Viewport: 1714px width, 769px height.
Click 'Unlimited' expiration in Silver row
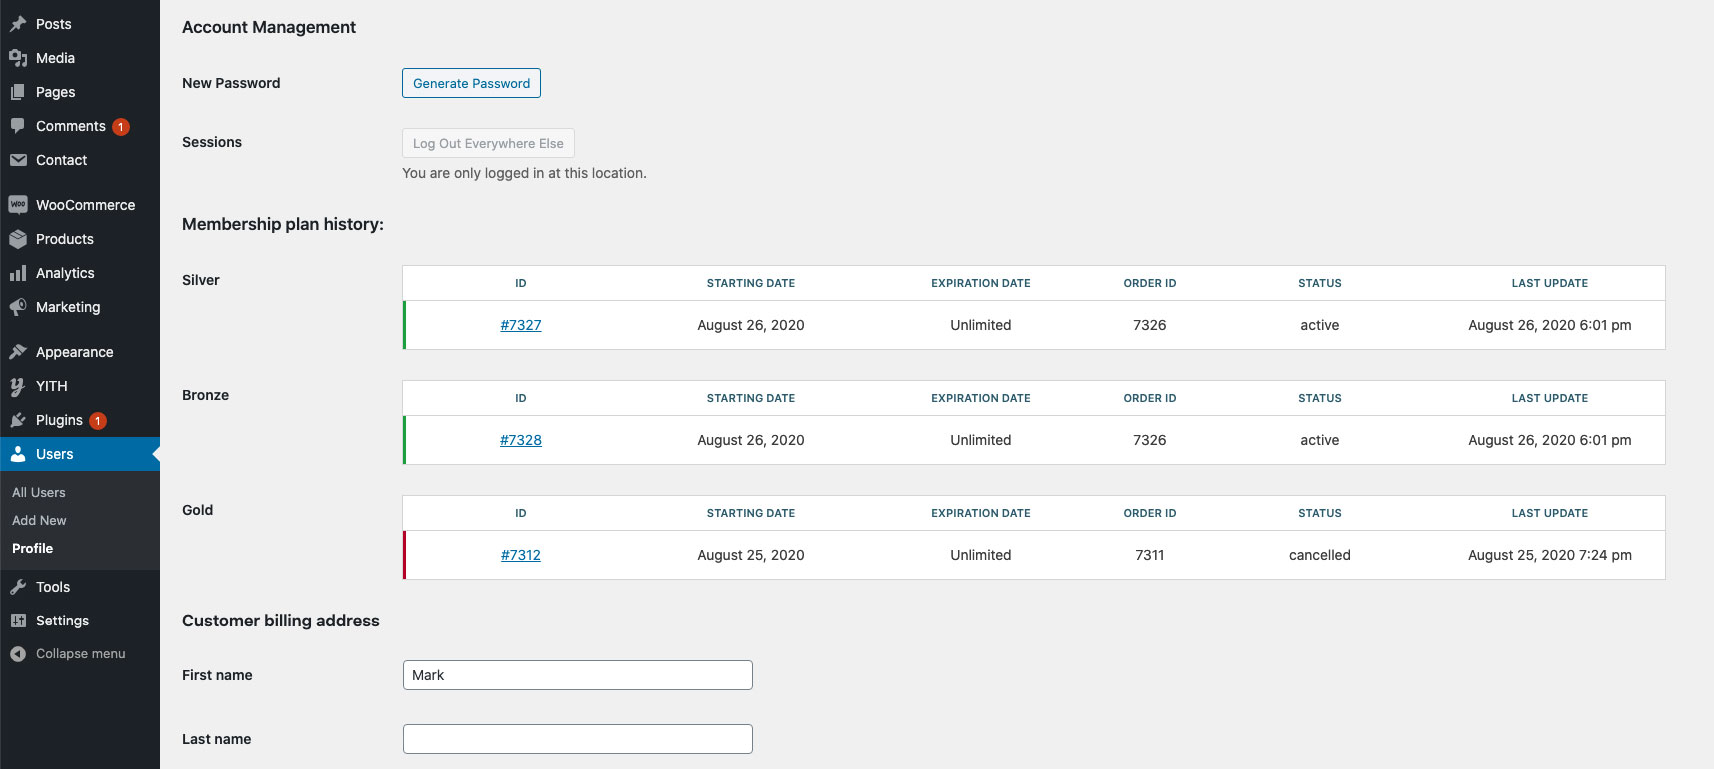[981, 325]
